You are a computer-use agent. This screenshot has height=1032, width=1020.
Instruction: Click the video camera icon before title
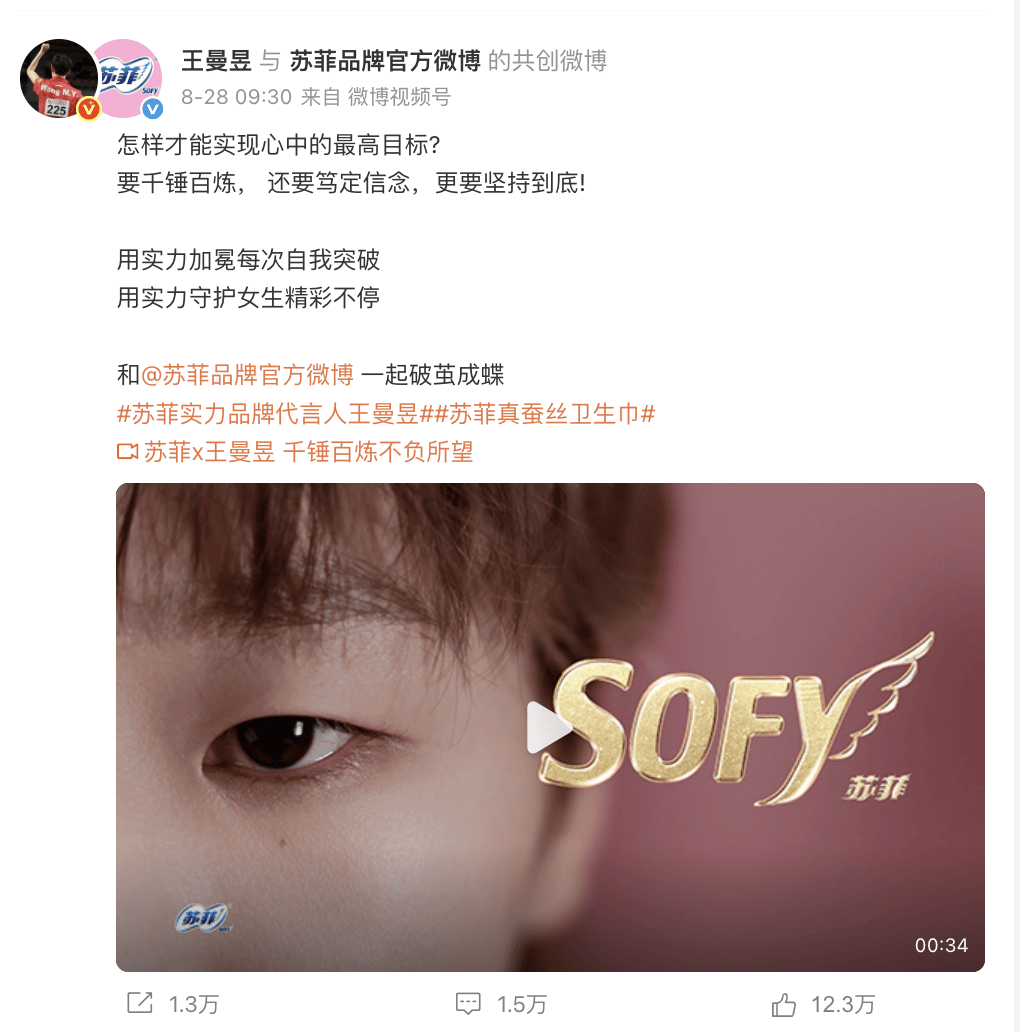127,452
